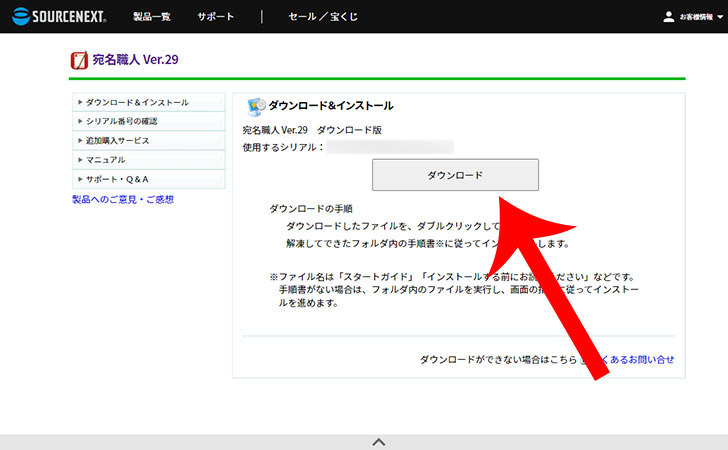Click the 宛名職人 Ver.29 ダウンロード版 text
Image resolution: width=728 pixels, height=450 pixels.
click(312, 130)
